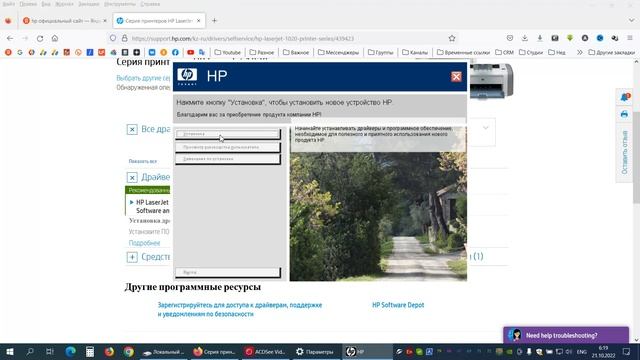Screen dimensions: 640x360
Task: Open 'Замечания по установке' in HP installer
Action: [x=228, y=159]
